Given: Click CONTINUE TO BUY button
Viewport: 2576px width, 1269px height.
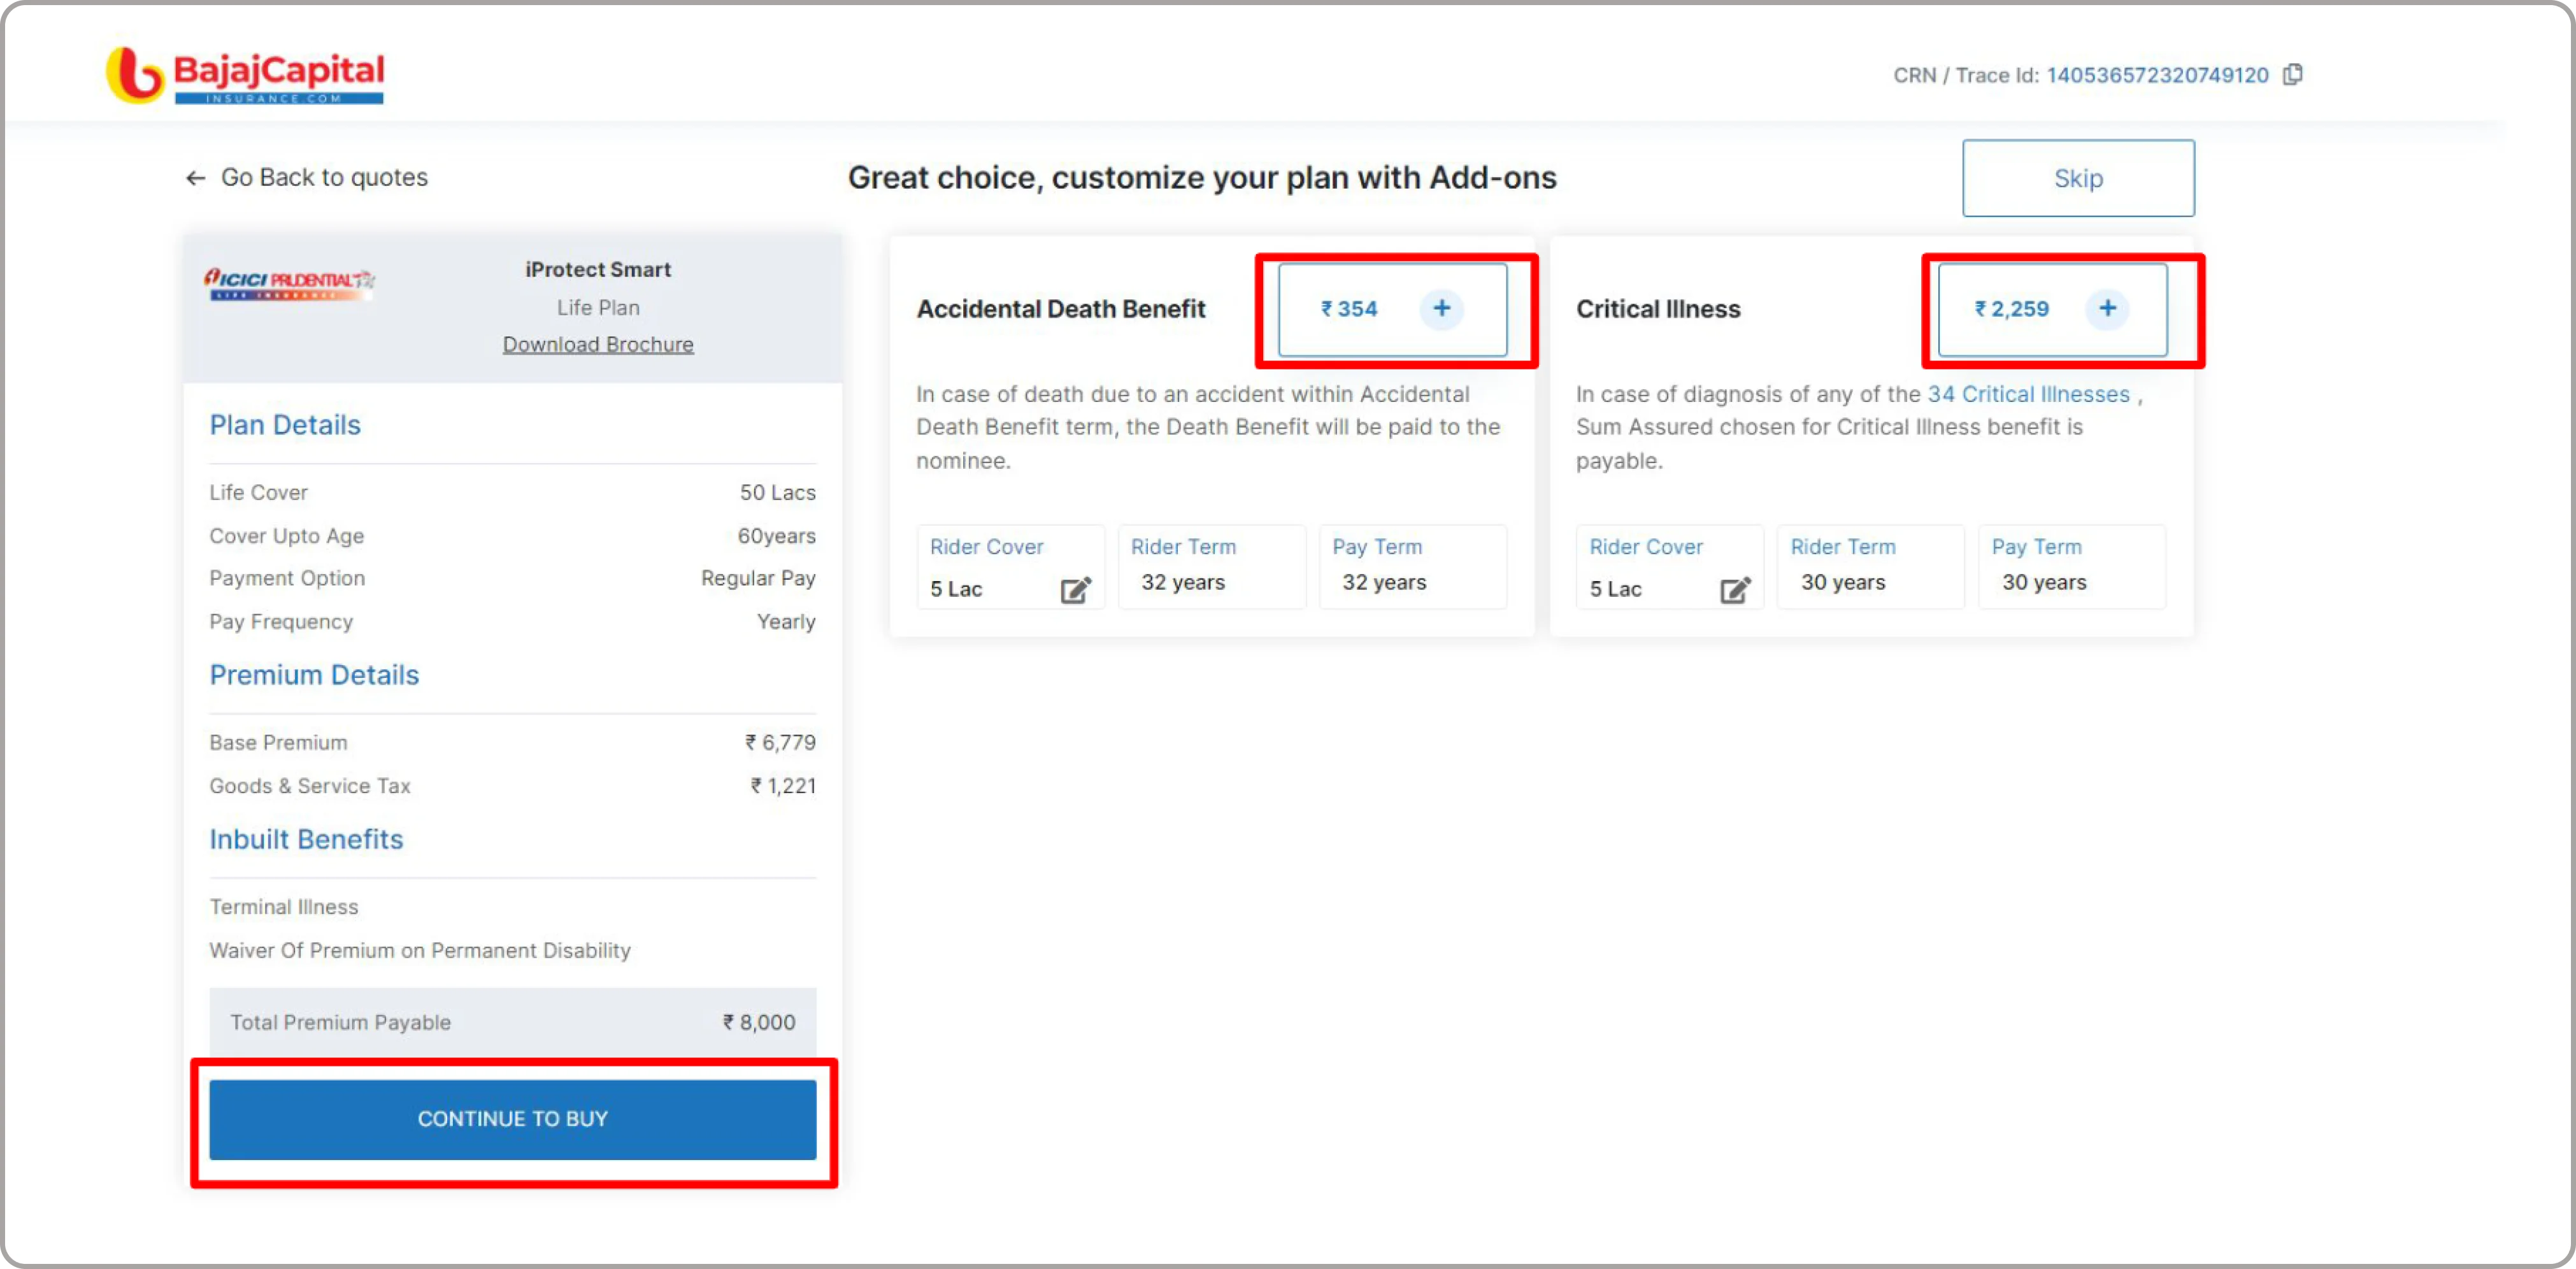Looking at the screenshot, I should pyautogui.click(x=513, y=1119).
